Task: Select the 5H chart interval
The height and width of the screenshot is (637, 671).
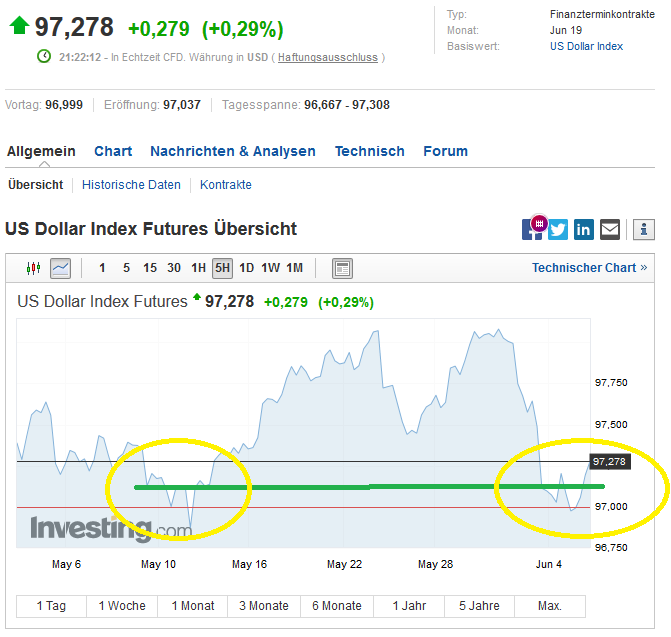Action: [x=222, y=268]
